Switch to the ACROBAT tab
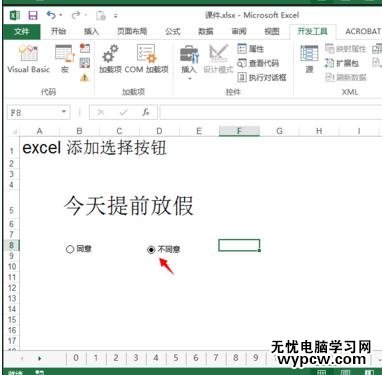382x375 pixels. [x=363, y=32]
